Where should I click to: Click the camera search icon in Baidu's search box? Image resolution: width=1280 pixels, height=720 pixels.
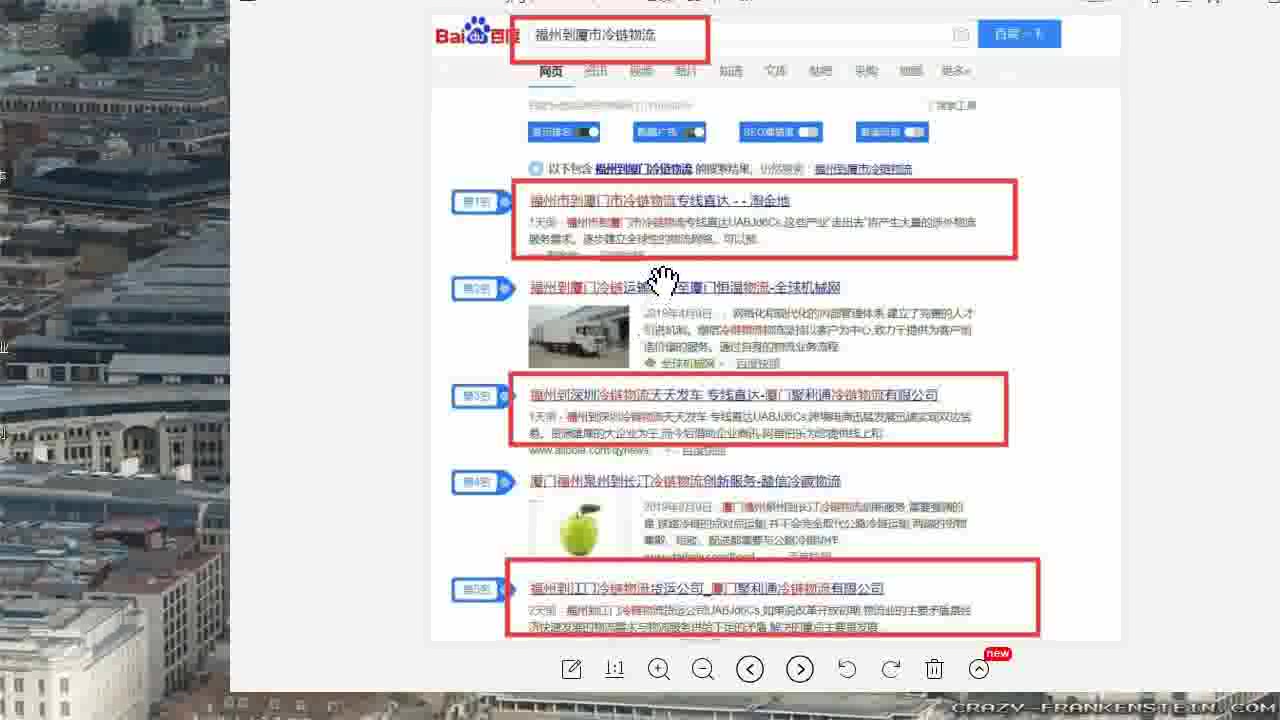tap(959, 34)
